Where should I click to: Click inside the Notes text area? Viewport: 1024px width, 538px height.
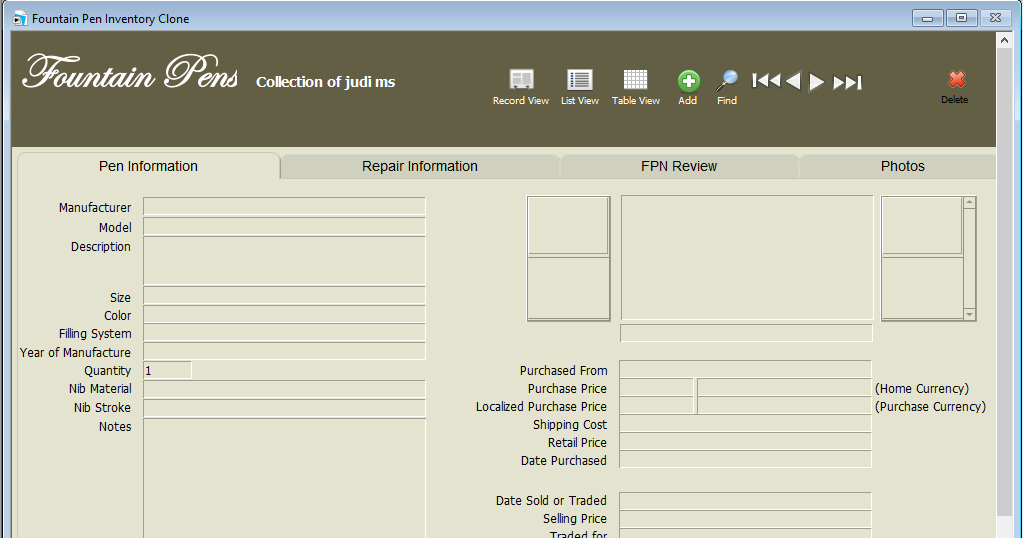tap(284, 478)
